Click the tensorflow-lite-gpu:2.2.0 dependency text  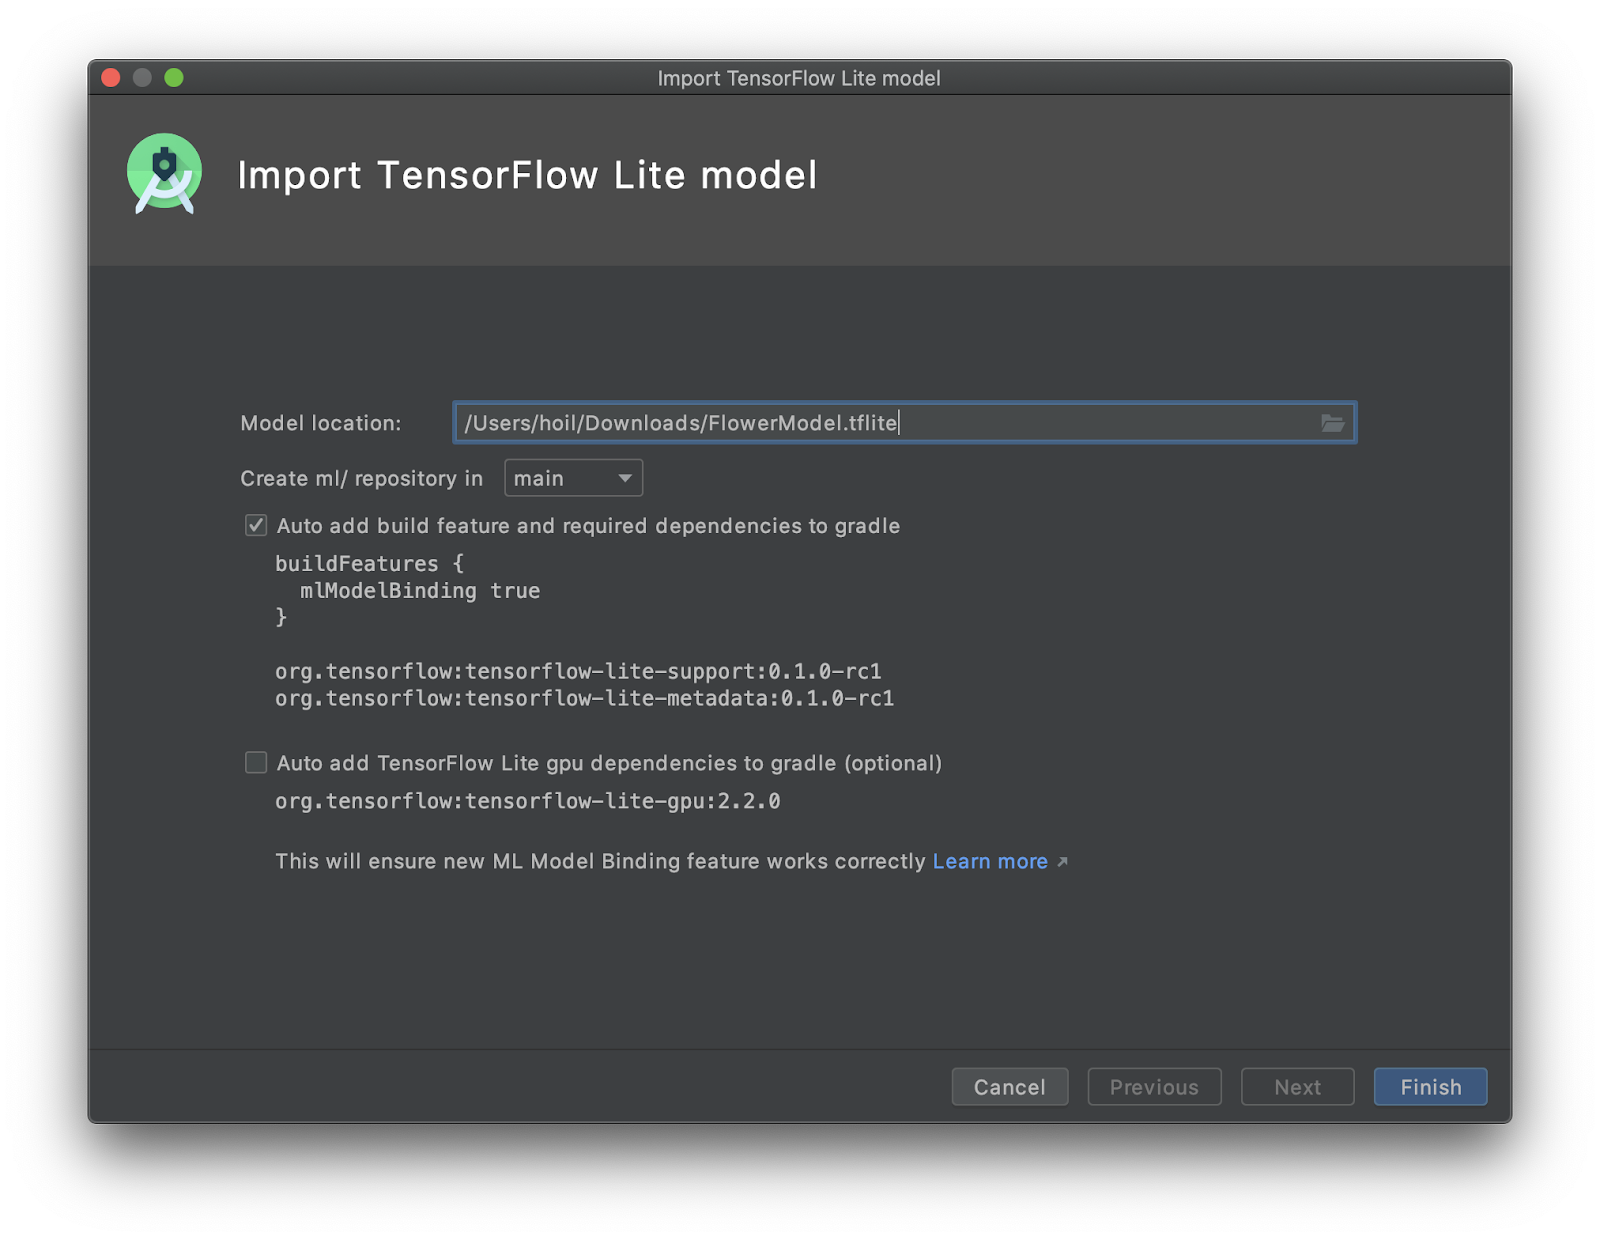tap(527, 801)
